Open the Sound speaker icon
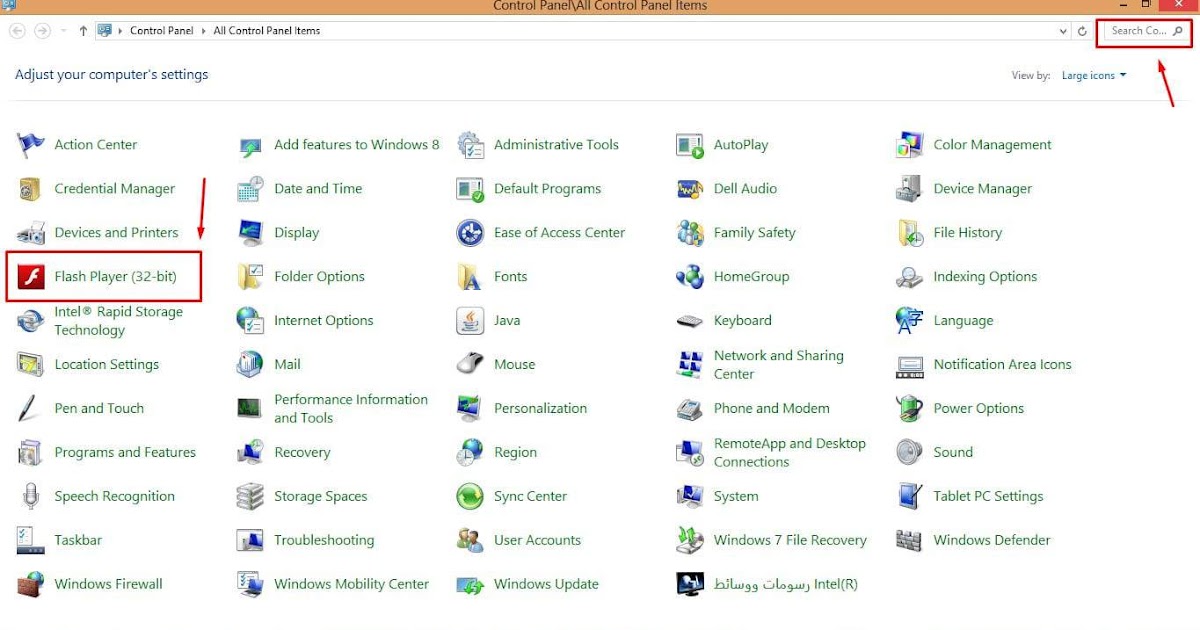Viewport: 1200px width, 630px height. [x=909, y=452]
